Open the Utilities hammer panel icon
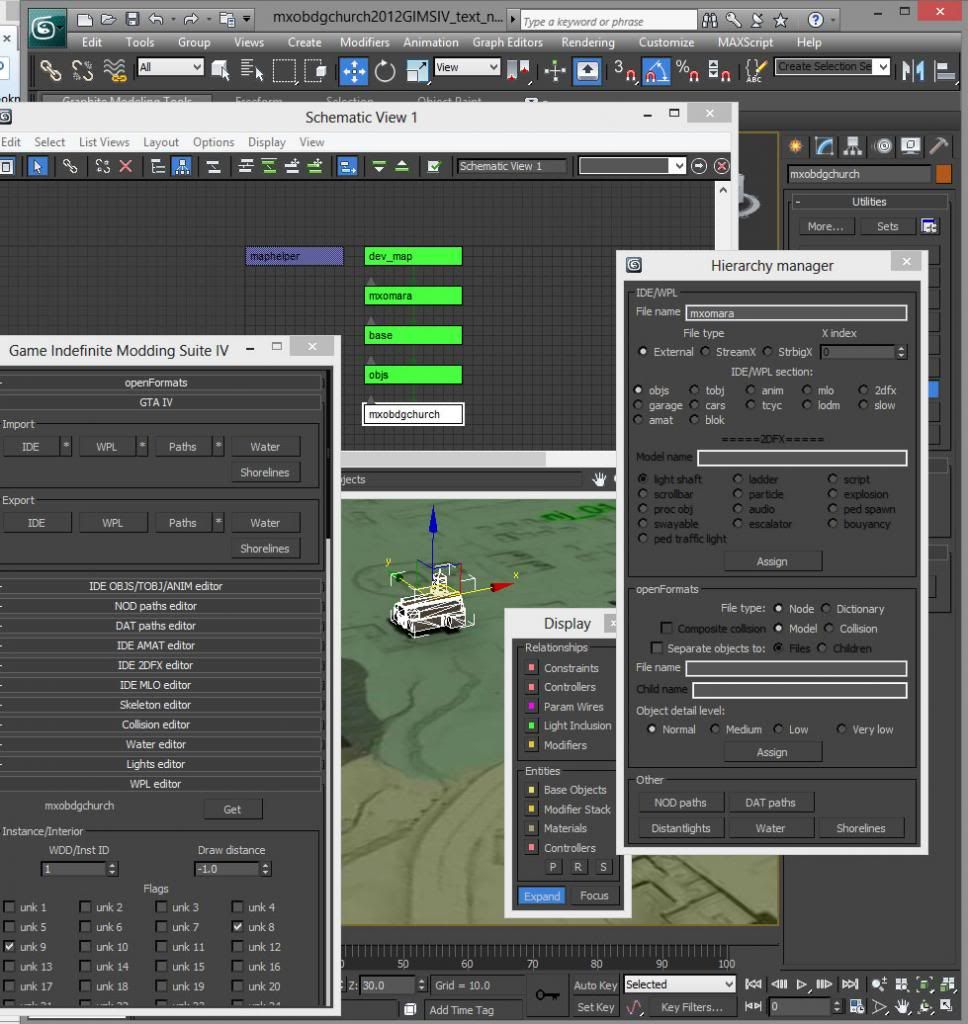 click(x=939, y=146)
